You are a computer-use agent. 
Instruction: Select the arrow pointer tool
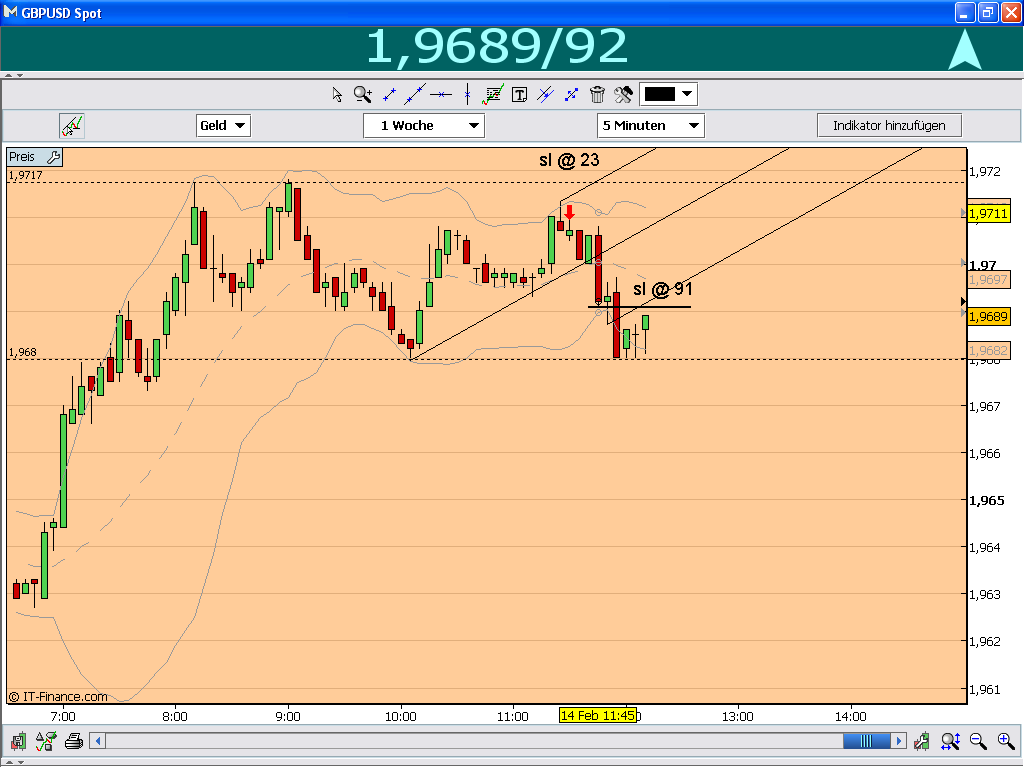(x=337, y=95)
